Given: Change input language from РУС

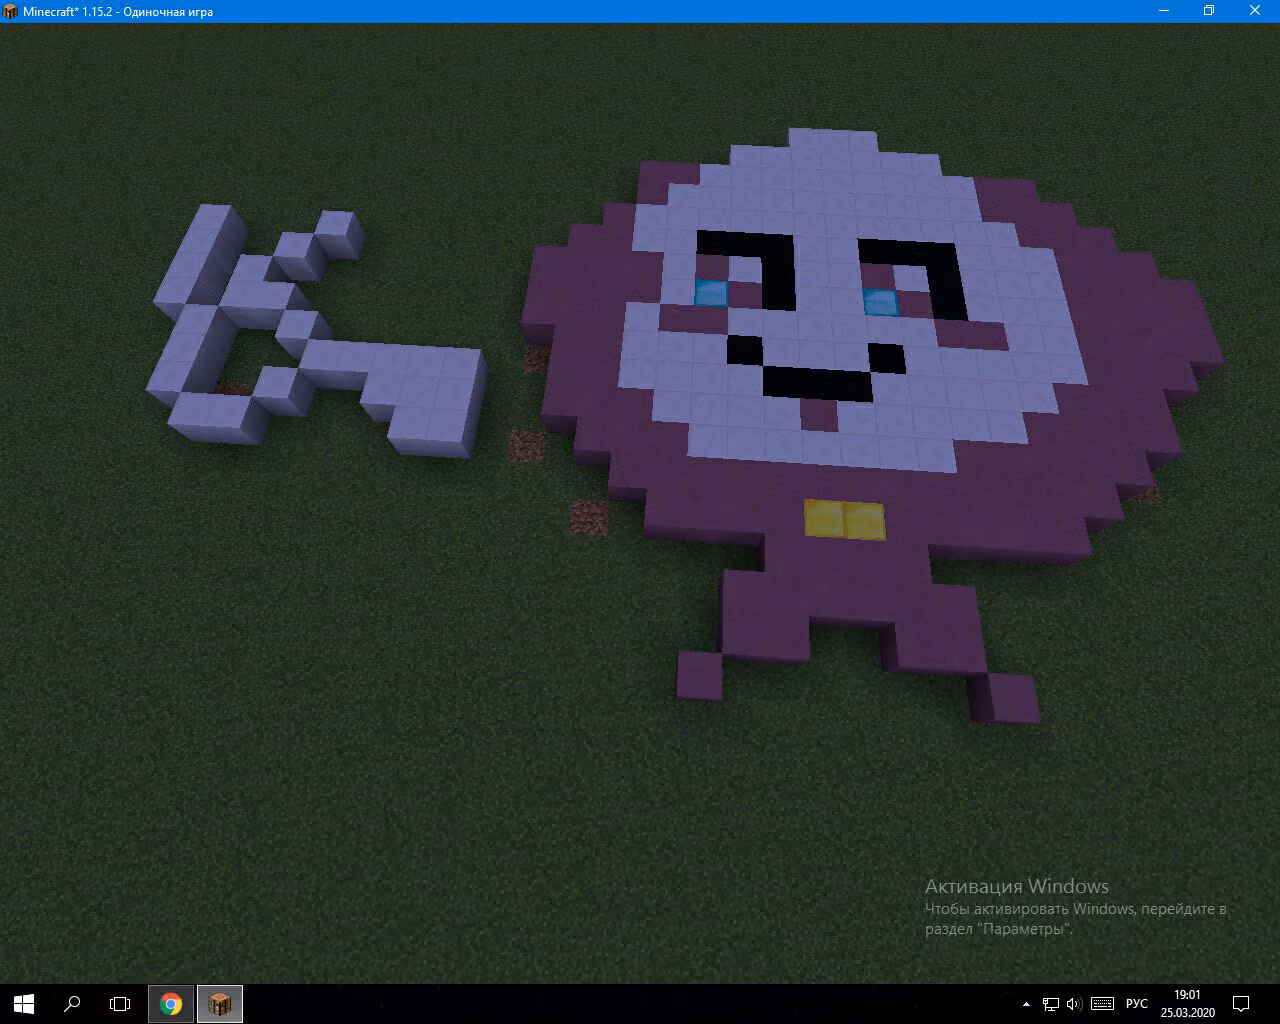Looking at the screenshot, I should pyautogui.click(x=1137, y=1004).
